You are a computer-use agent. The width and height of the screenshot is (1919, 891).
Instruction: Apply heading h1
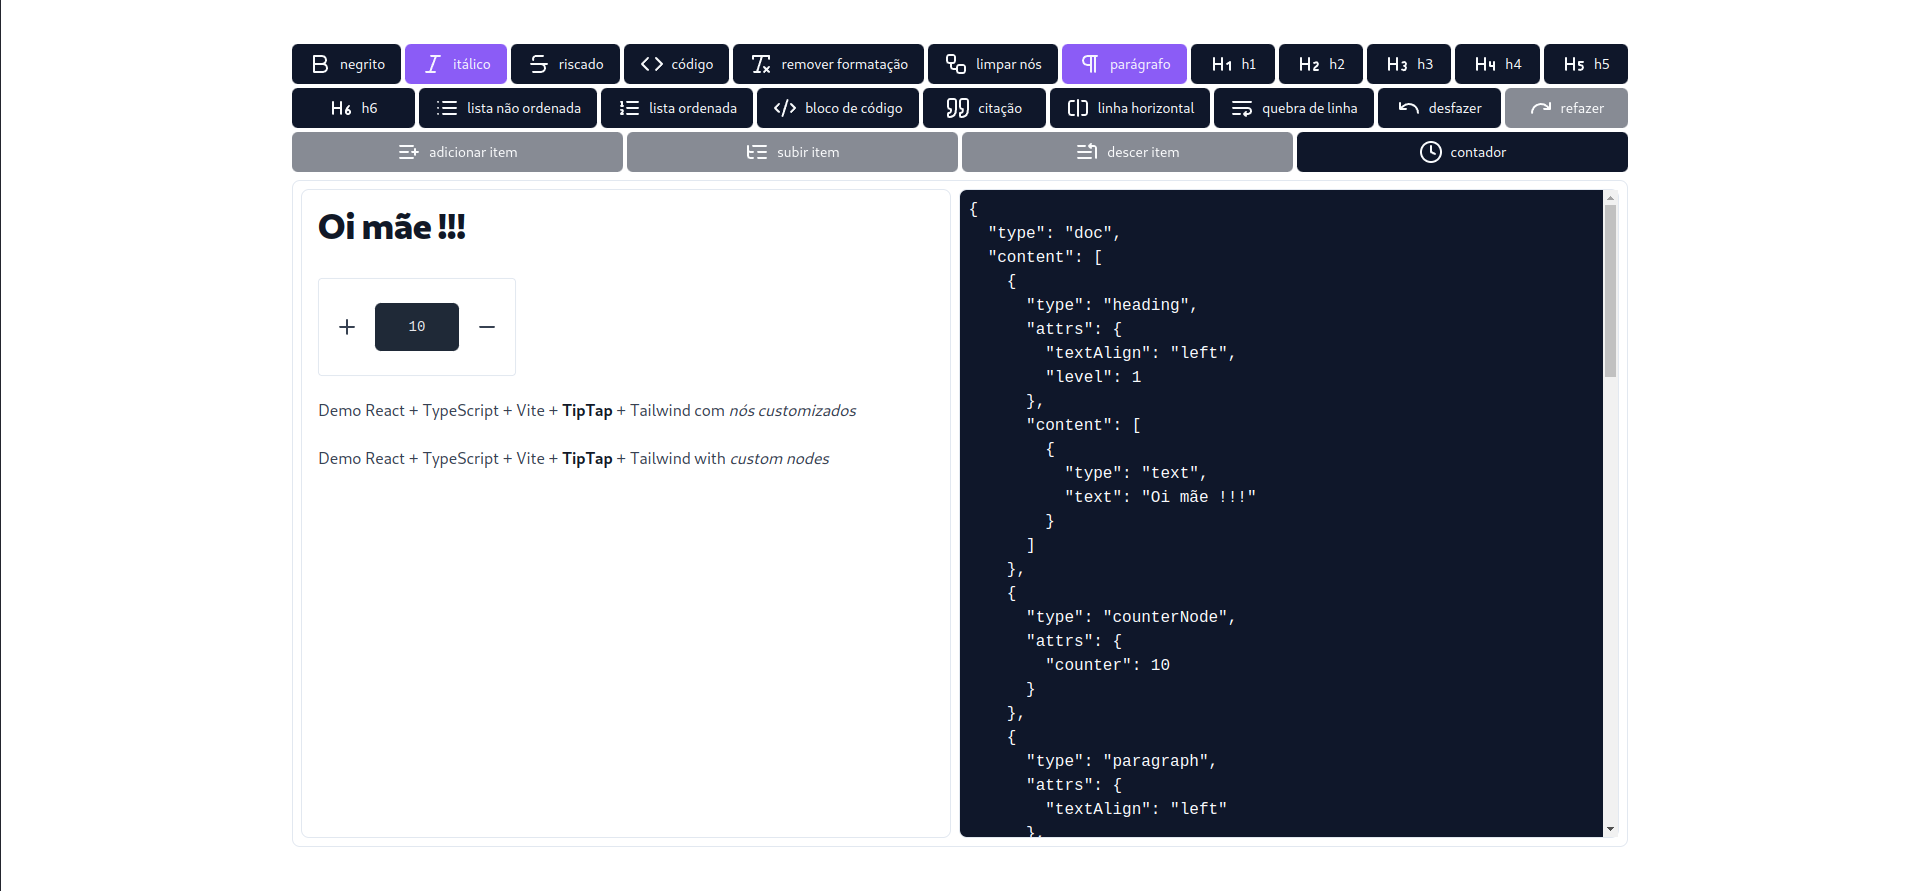coord(1233,64)
